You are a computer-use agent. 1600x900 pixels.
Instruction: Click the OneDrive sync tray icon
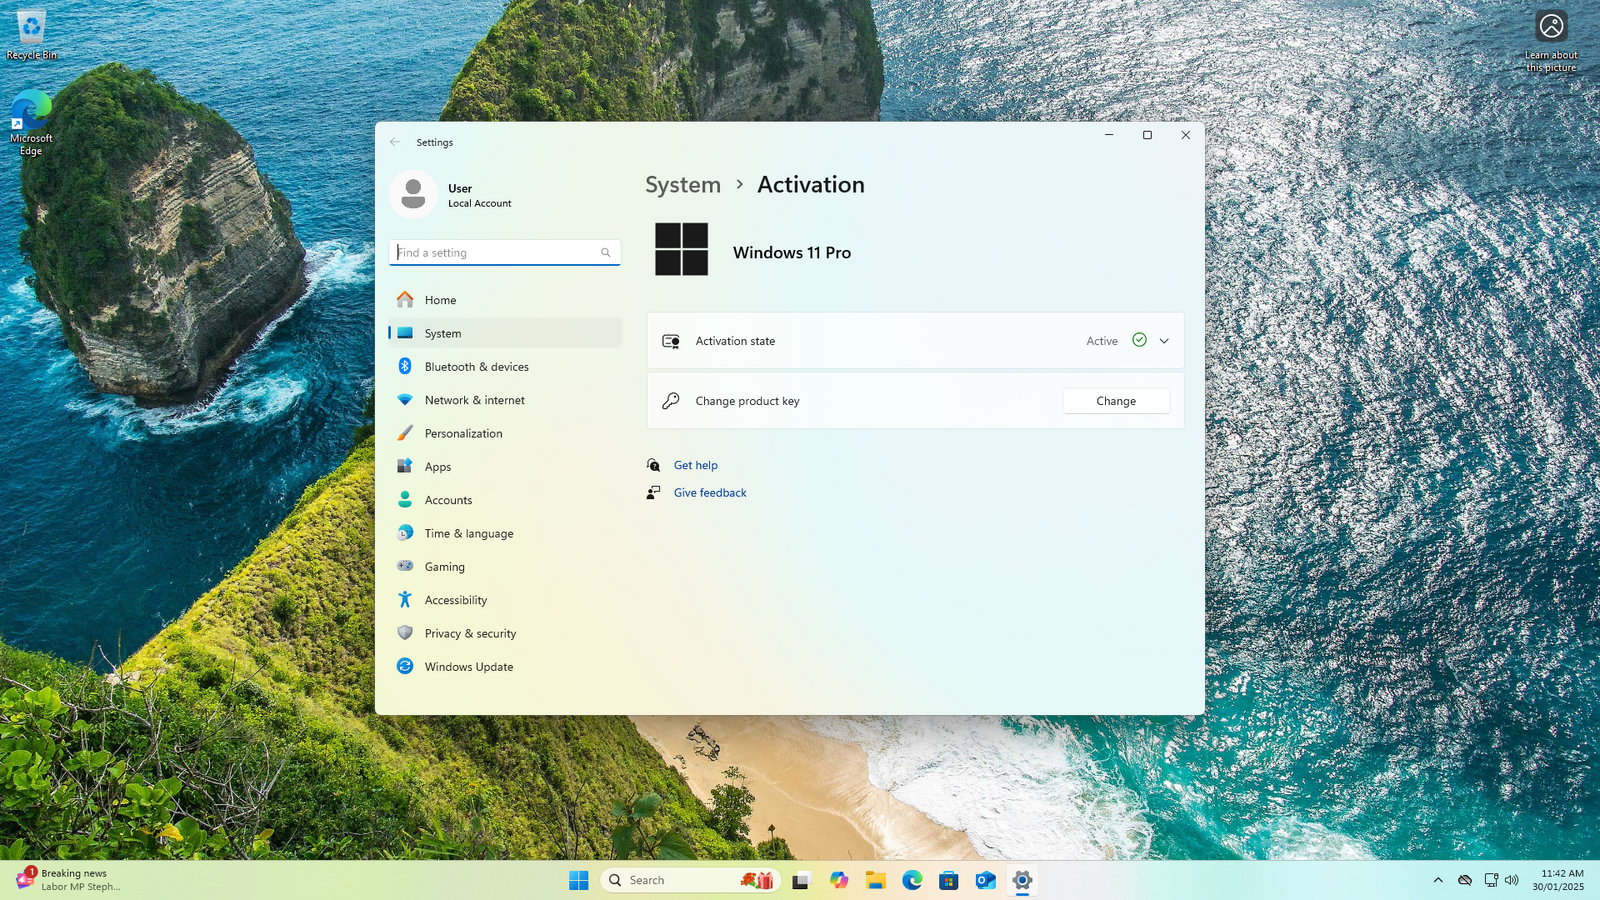[1465, 880]
